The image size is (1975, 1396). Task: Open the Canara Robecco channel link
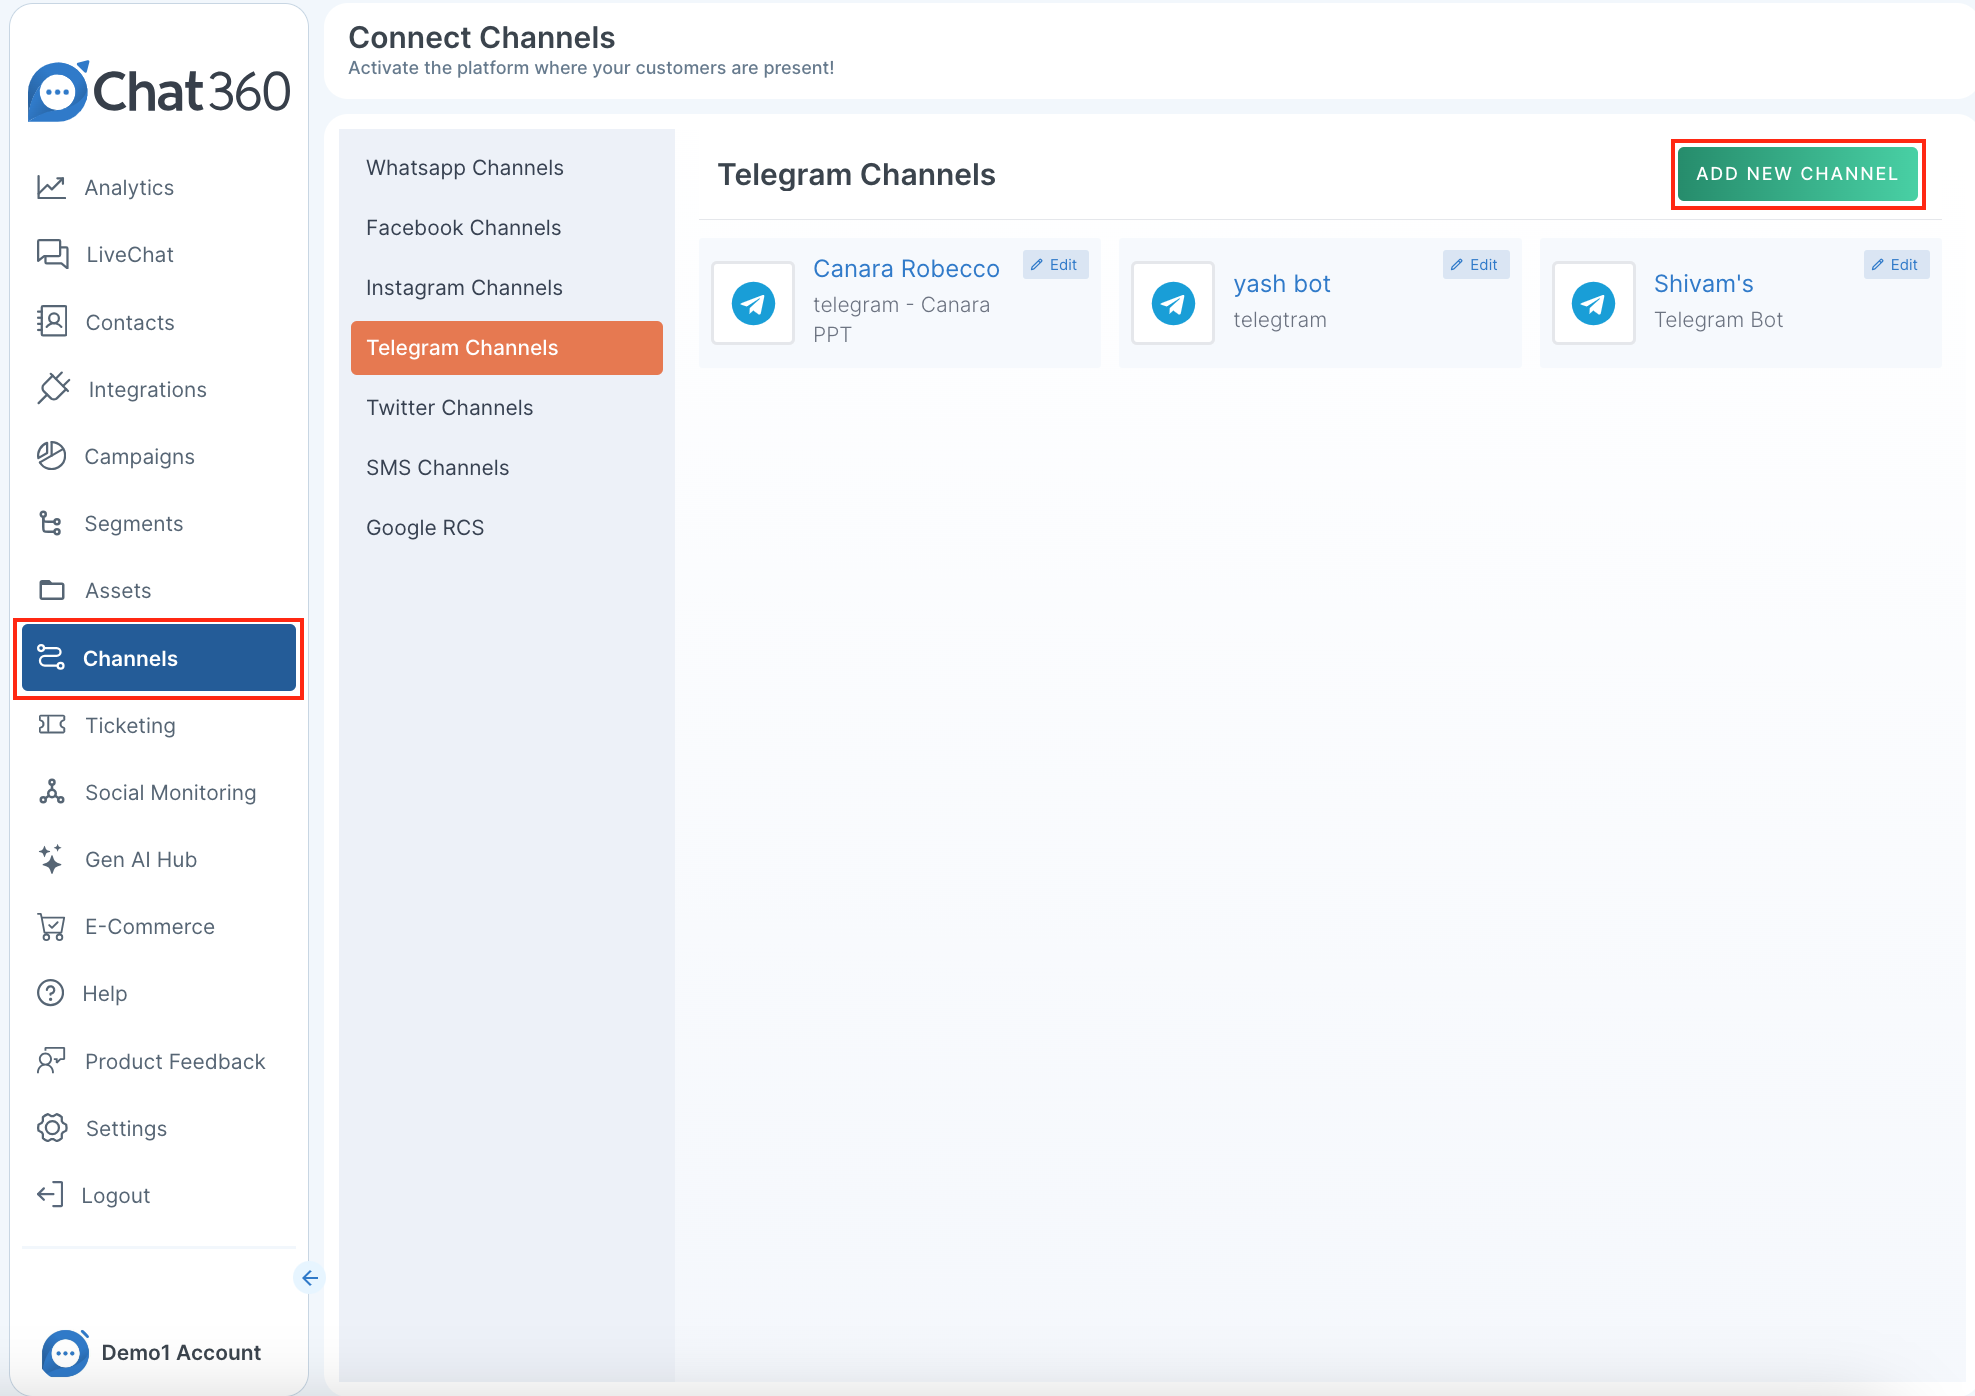906,269
